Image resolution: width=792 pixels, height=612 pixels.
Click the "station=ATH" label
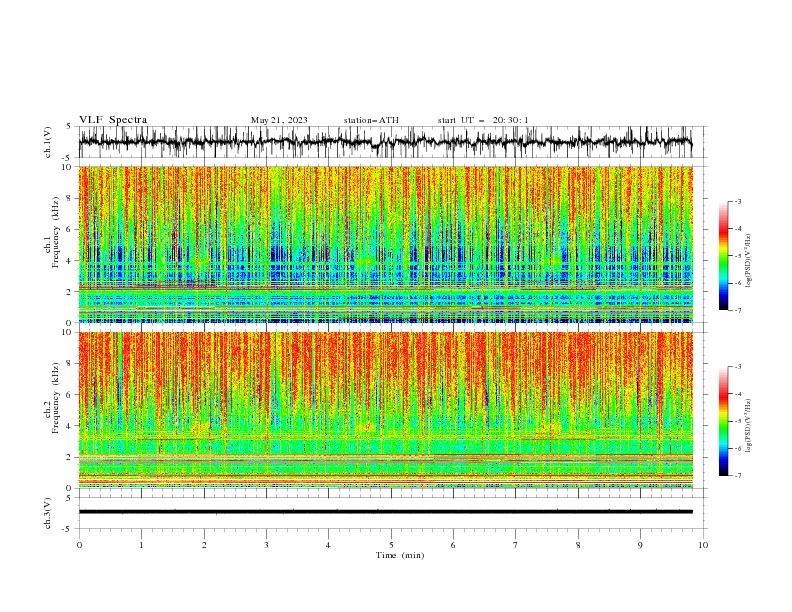coord(371,120)
